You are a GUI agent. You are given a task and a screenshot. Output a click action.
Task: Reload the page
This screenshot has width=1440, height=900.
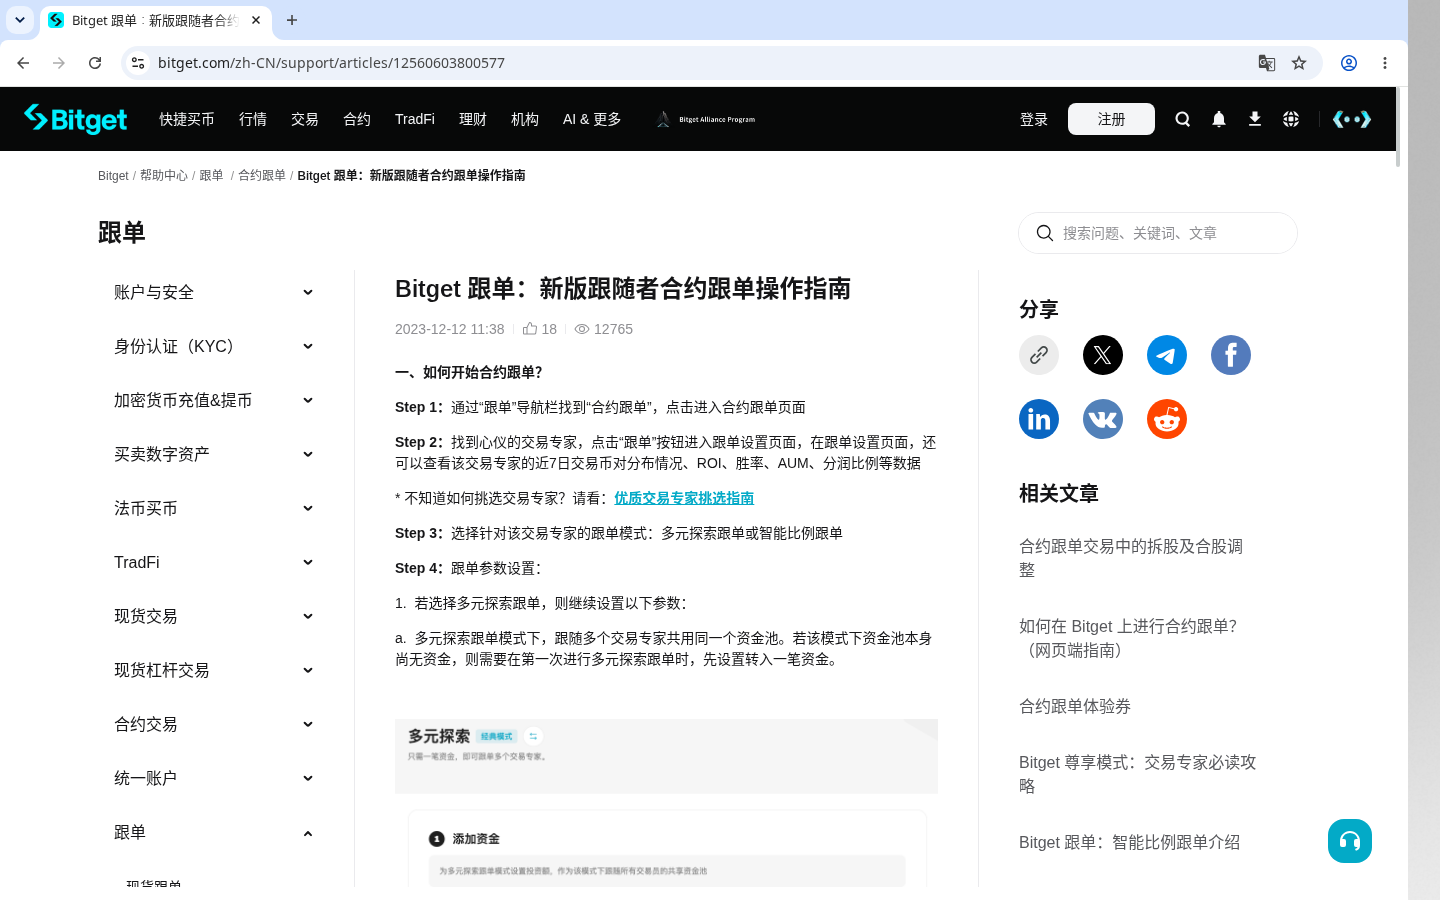[95, 63]
